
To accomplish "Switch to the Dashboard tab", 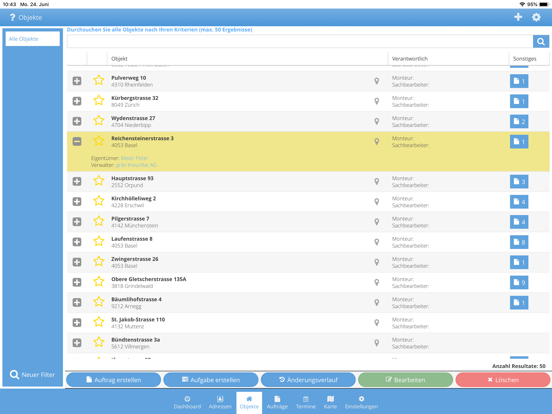I will (187, 402).
